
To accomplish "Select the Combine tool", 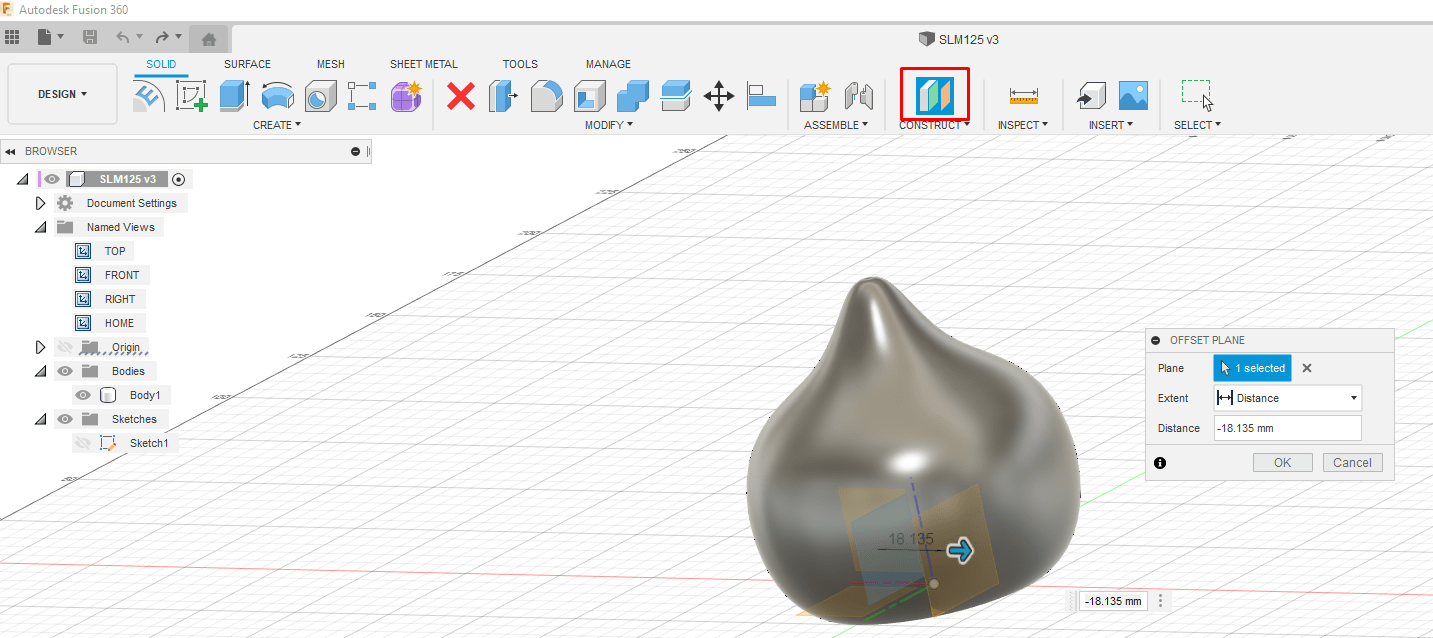I will coord(633,97).
